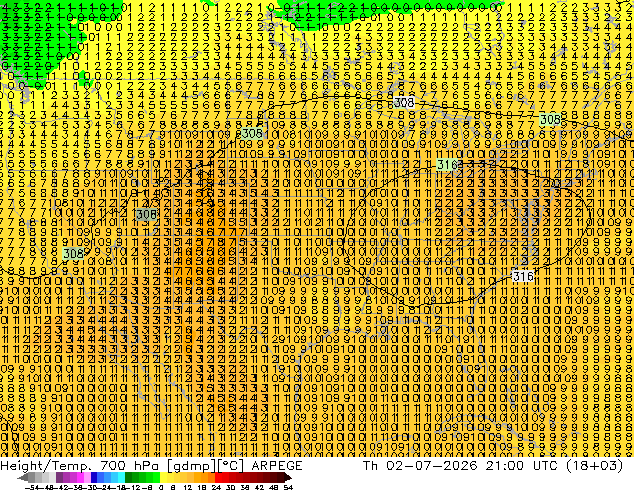The image size is (634, 490).
Task: Select the bright yellow legend swatch above 0
Action: pos(163,478)
